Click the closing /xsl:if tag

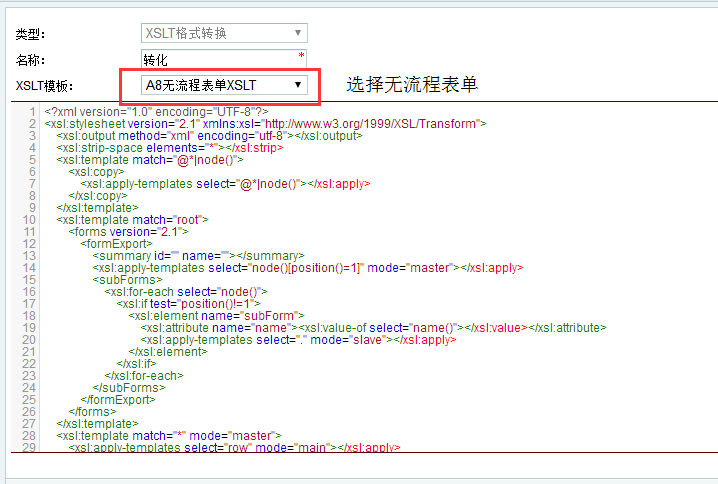tap(136, 364)
